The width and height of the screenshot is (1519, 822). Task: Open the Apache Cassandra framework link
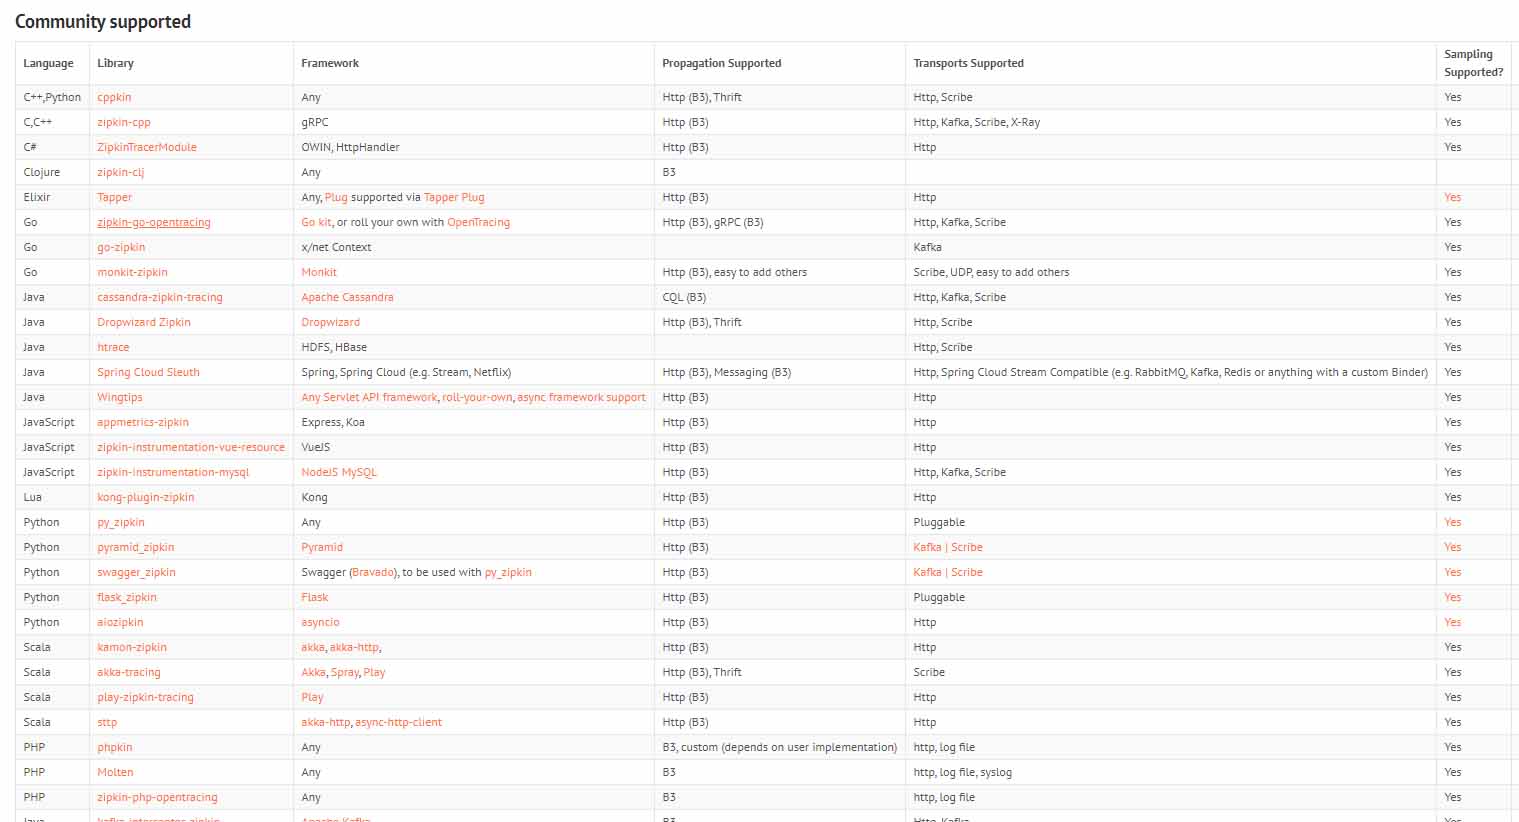pos(347,297)
